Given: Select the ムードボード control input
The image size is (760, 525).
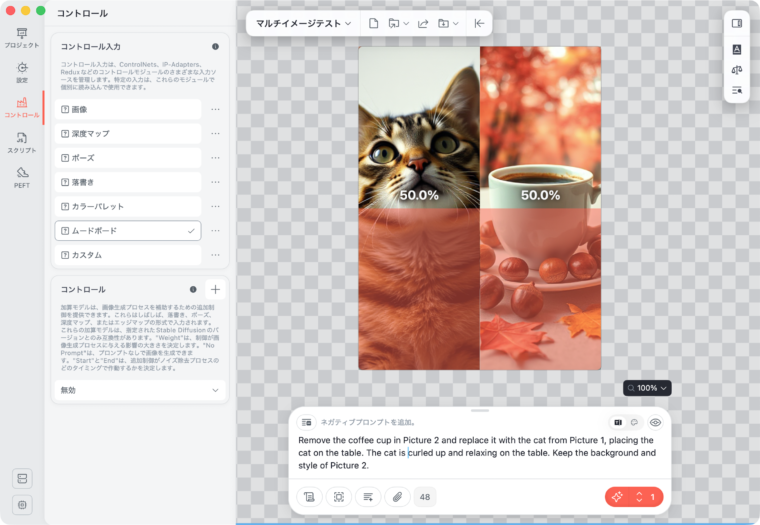Looking at the screenshot, I should pos(127,231).
